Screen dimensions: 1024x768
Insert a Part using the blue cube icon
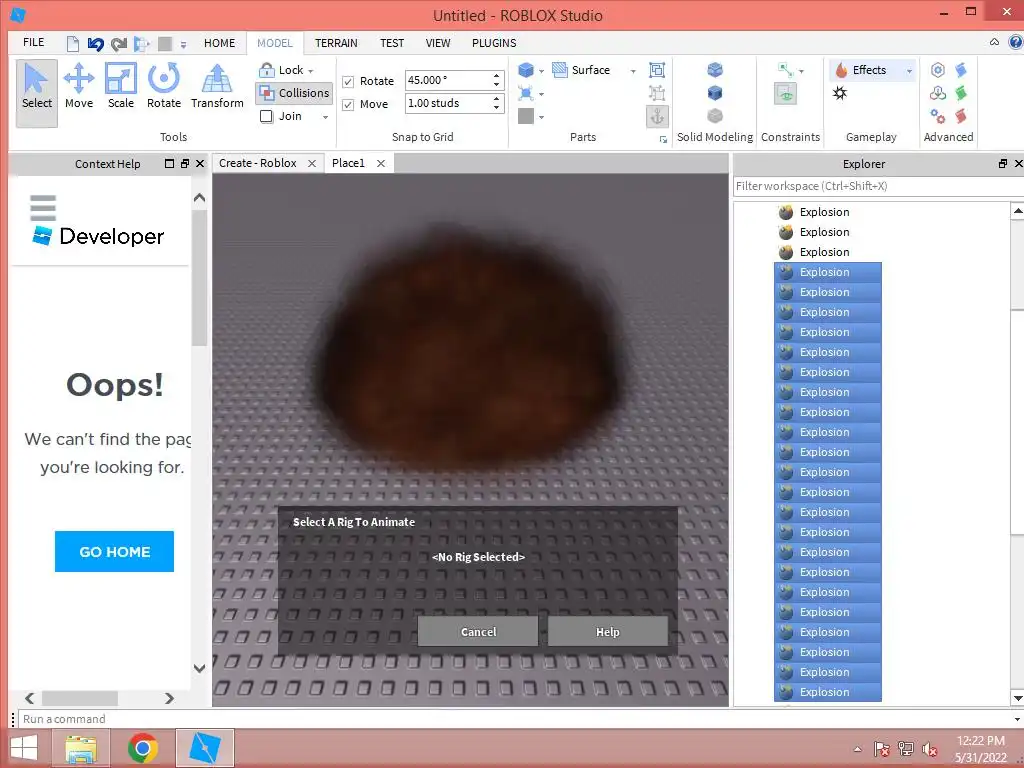(x=526, y=70)
